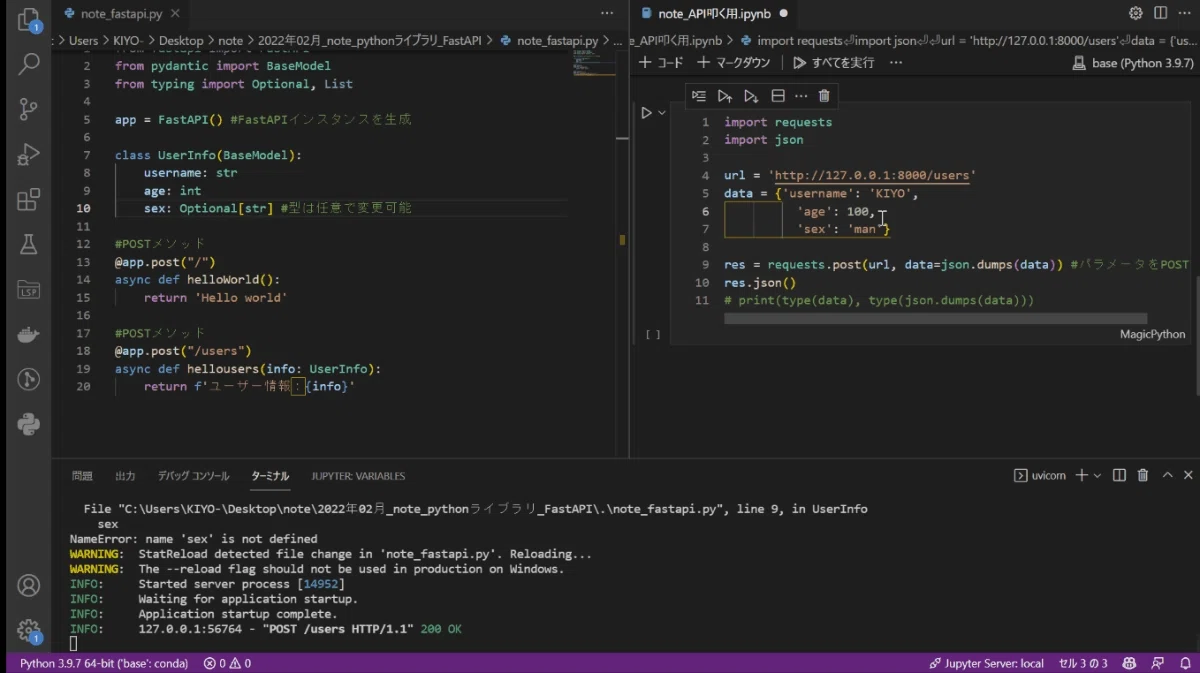Open run options dropdown beside cell run button
1200x673 pixels.
point(662,113)
